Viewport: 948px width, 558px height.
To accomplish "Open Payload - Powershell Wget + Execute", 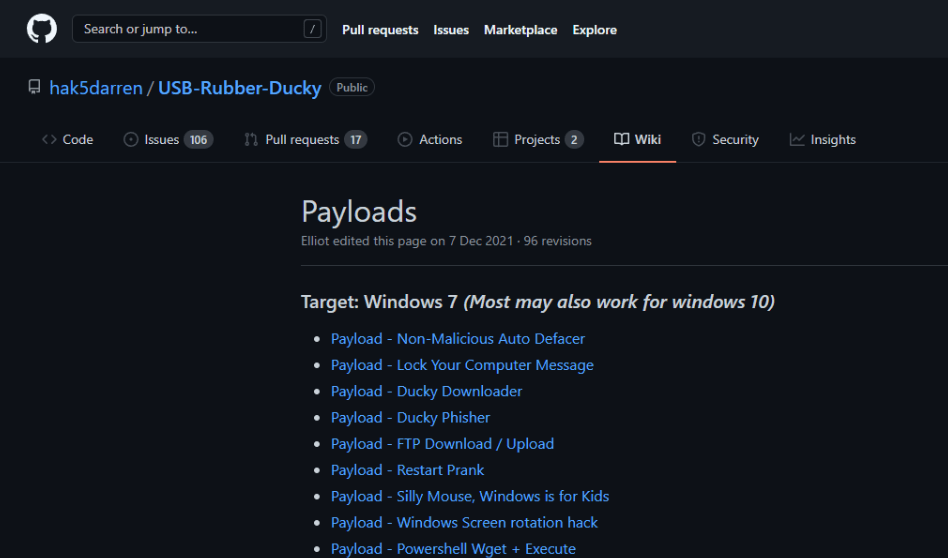I will tap(453, 549).
